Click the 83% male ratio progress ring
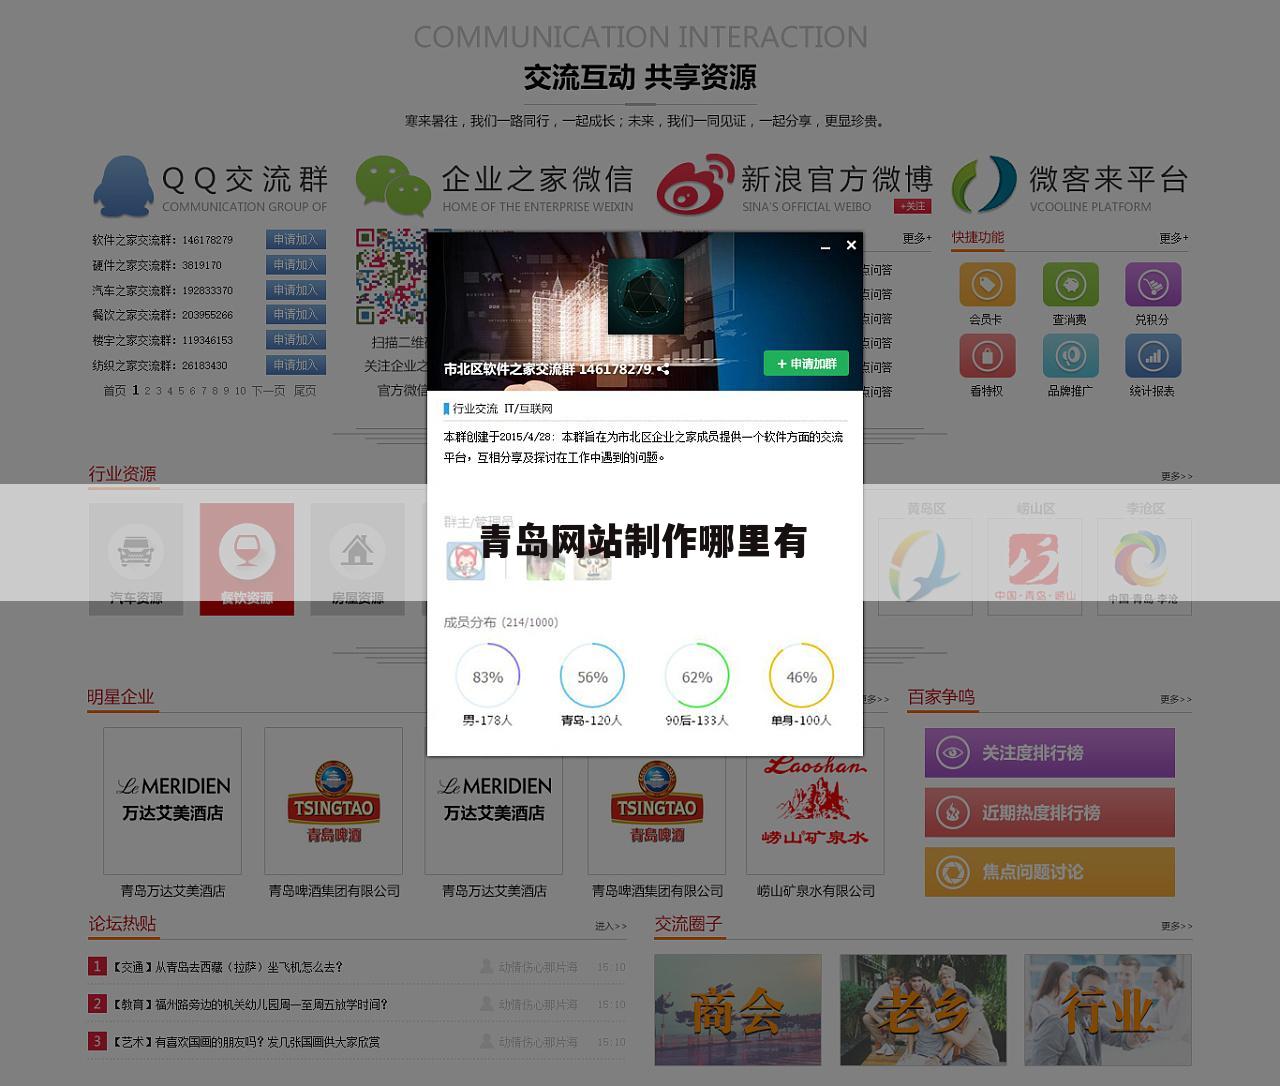Viewport: 1280px width, 1086px height. tap(487, 677)
